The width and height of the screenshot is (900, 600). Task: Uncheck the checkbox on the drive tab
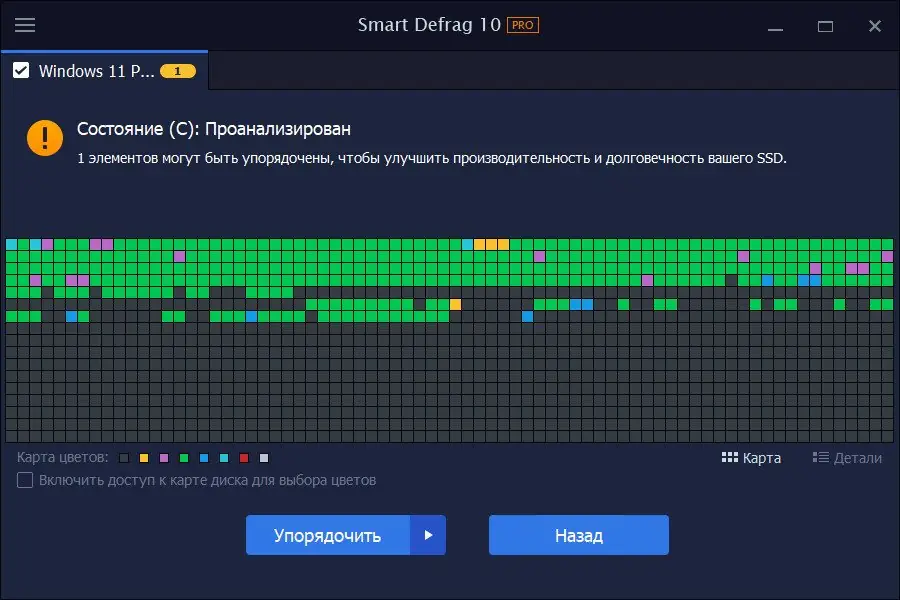pyautogui.click(x=22, y=71)
